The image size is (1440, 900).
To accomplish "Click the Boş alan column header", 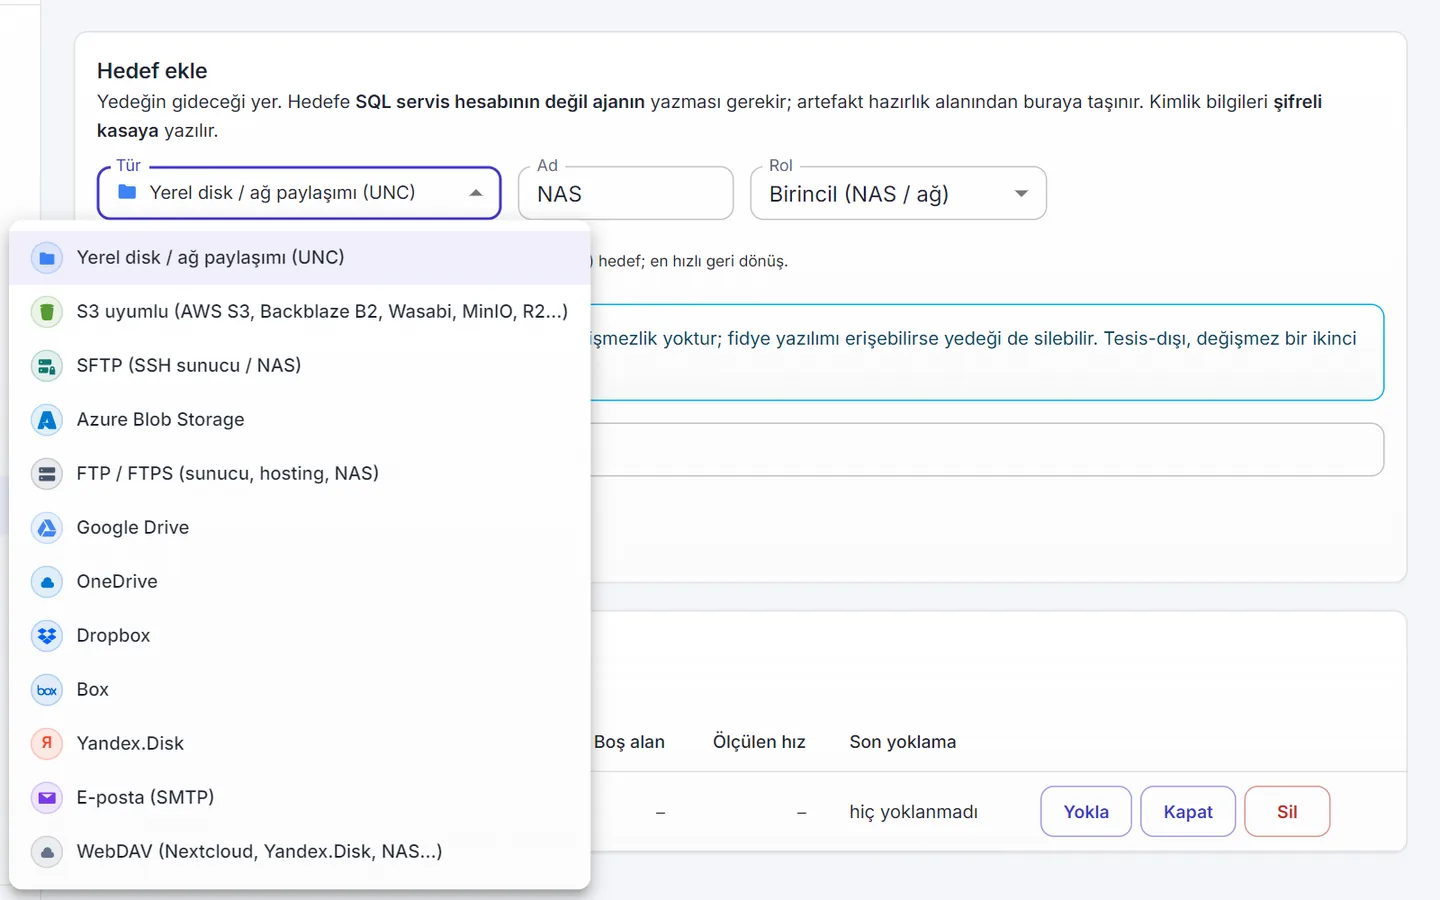I will point(629,742).
